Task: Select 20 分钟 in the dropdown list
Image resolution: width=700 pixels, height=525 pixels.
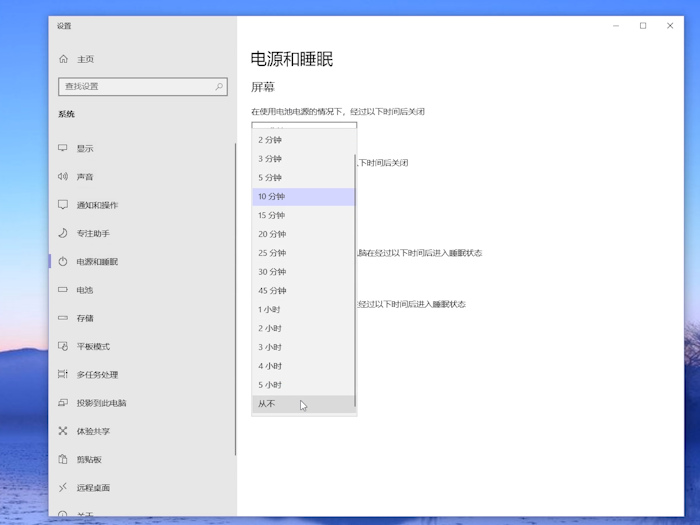Action: point(304,234)
